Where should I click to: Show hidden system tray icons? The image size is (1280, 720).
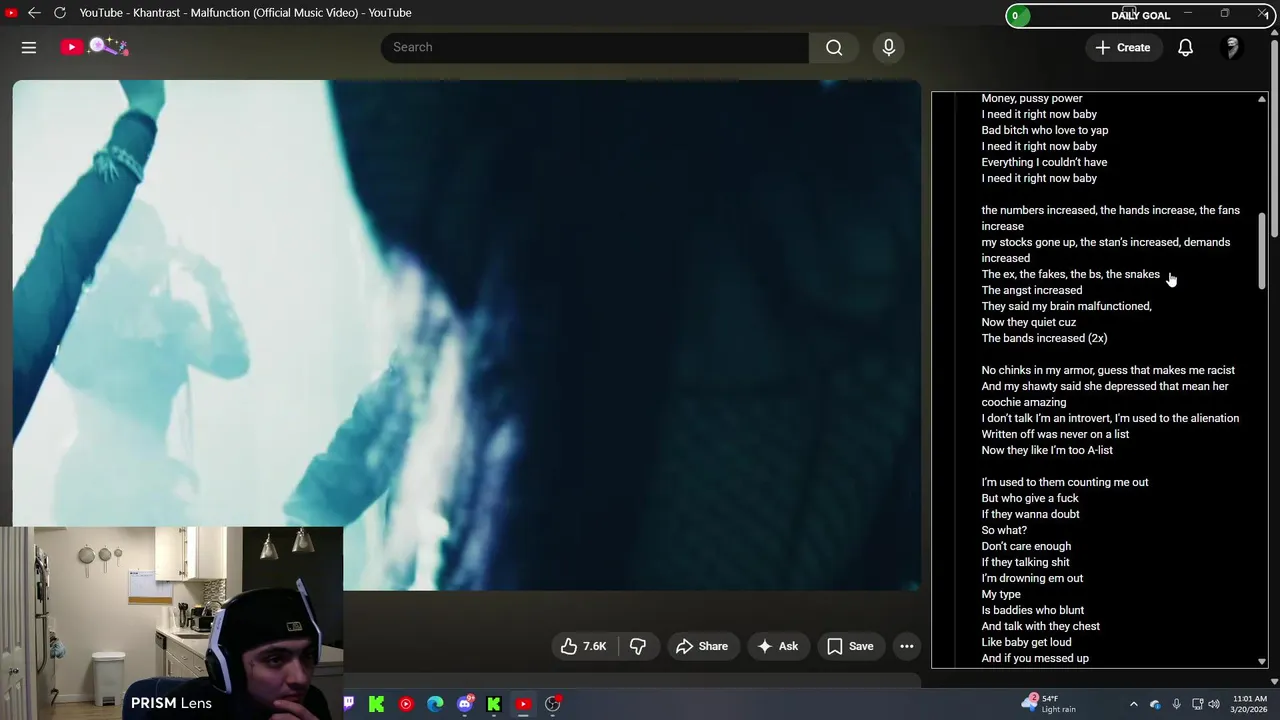[x=1133, y=704]
